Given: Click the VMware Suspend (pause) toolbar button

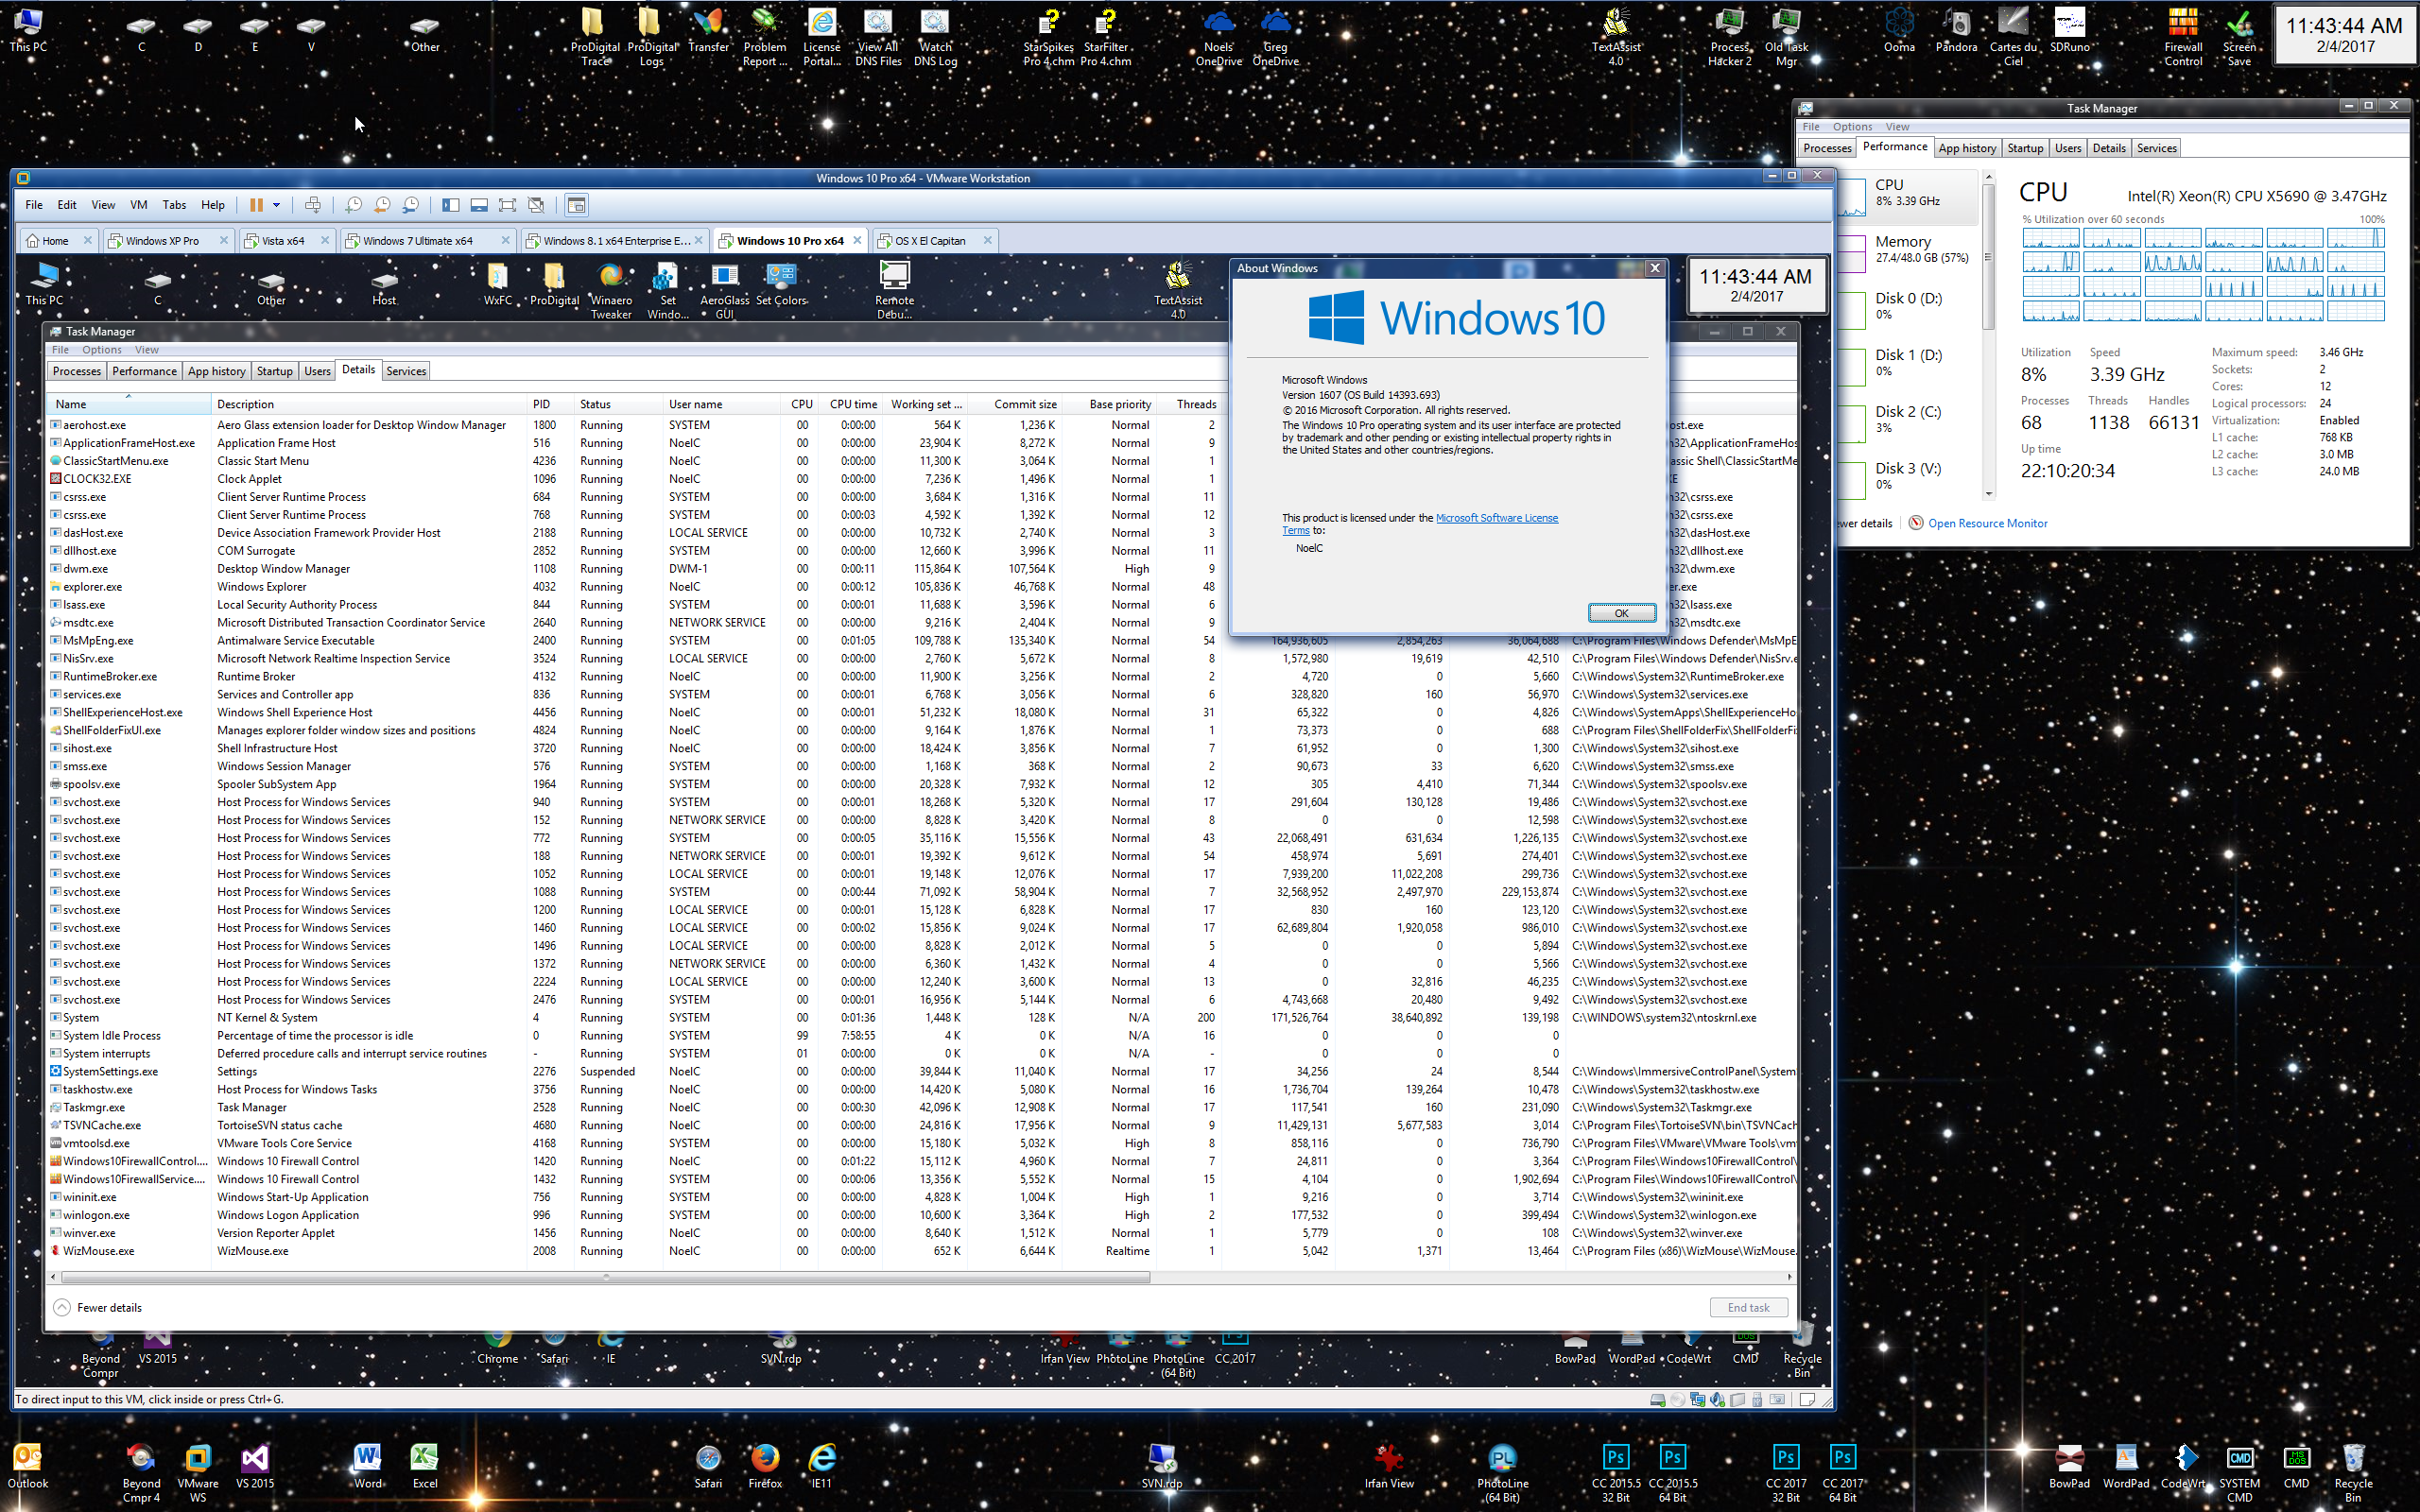Looking at the screenshot, I should point(256,205).
